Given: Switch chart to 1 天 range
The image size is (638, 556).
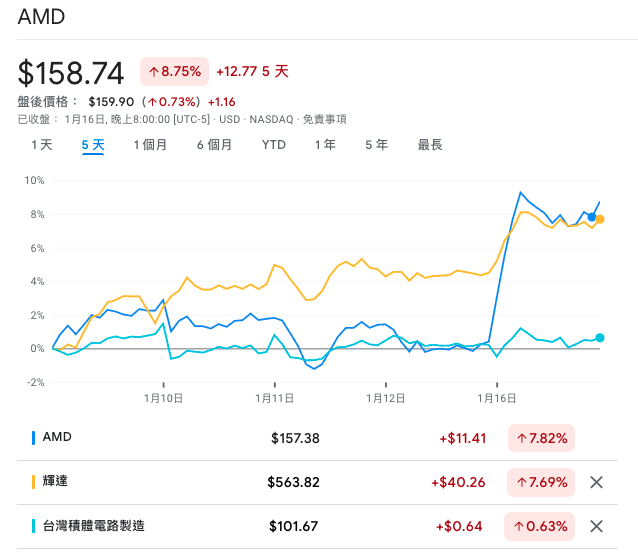Looking at the screenshot, I should pos(42,144).
